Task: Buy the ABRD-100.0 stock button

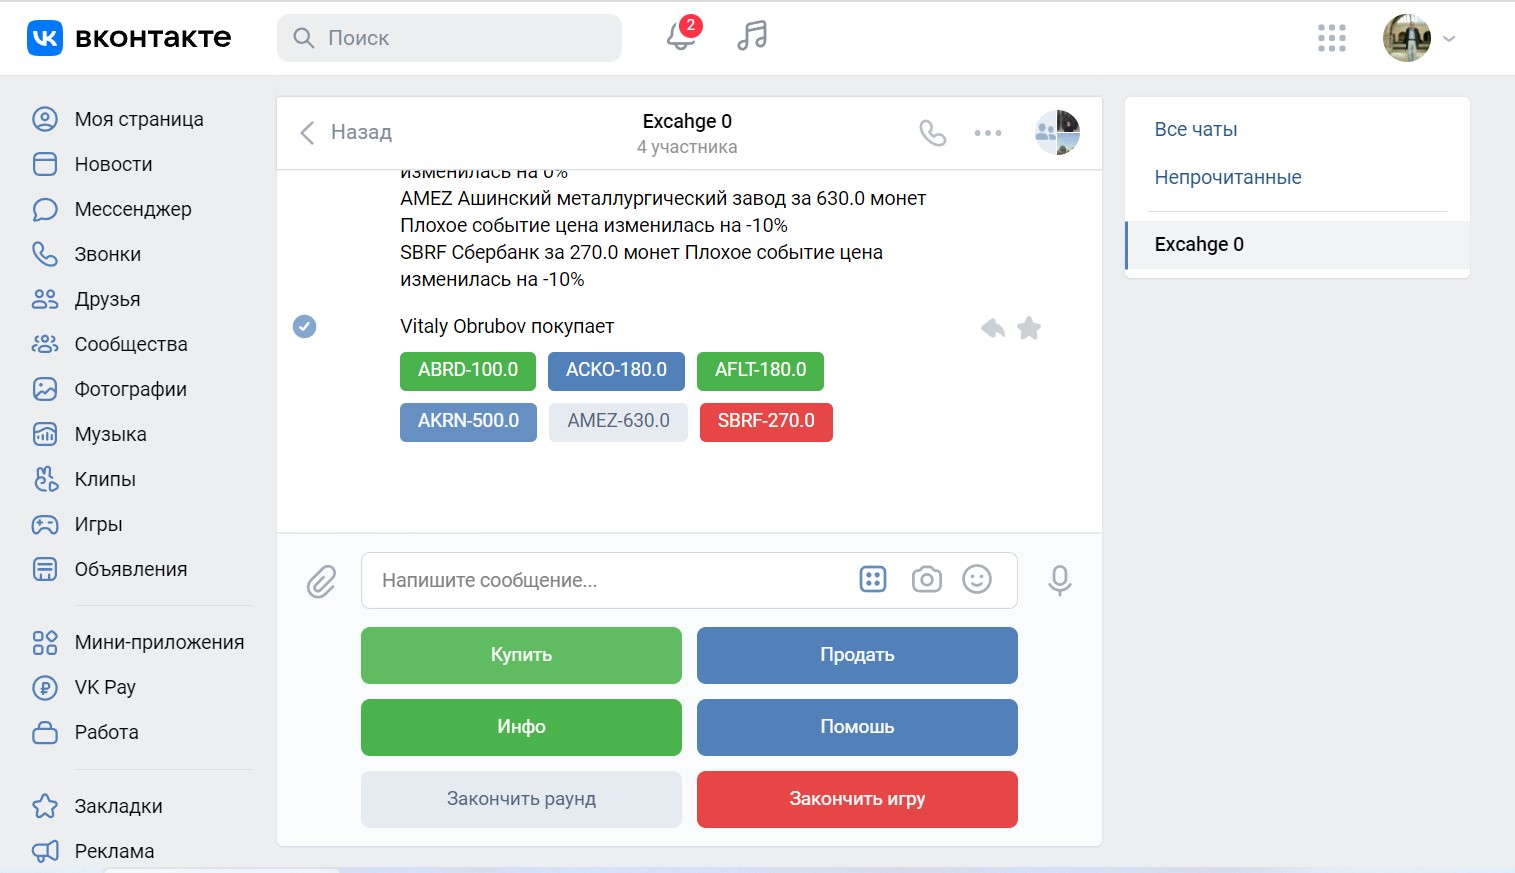Action: coord(468,370)
